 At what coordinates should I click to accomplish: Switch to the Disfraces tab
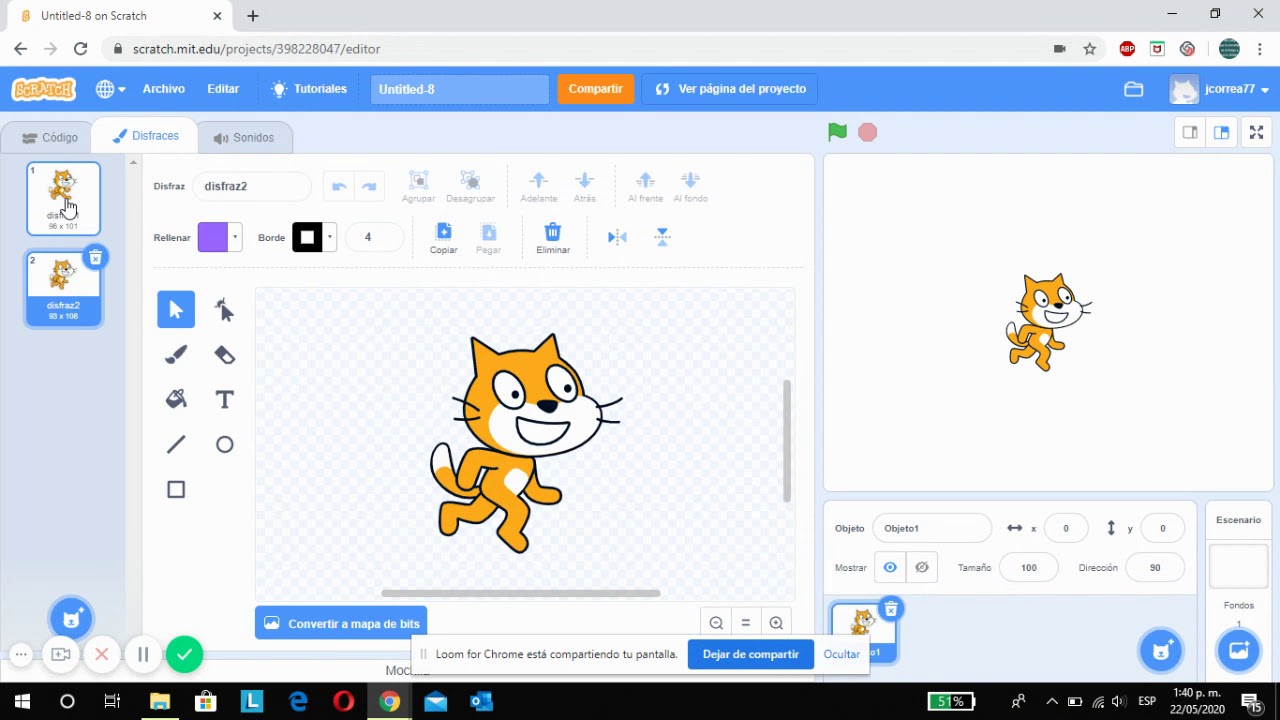click(x=145, y=136)
